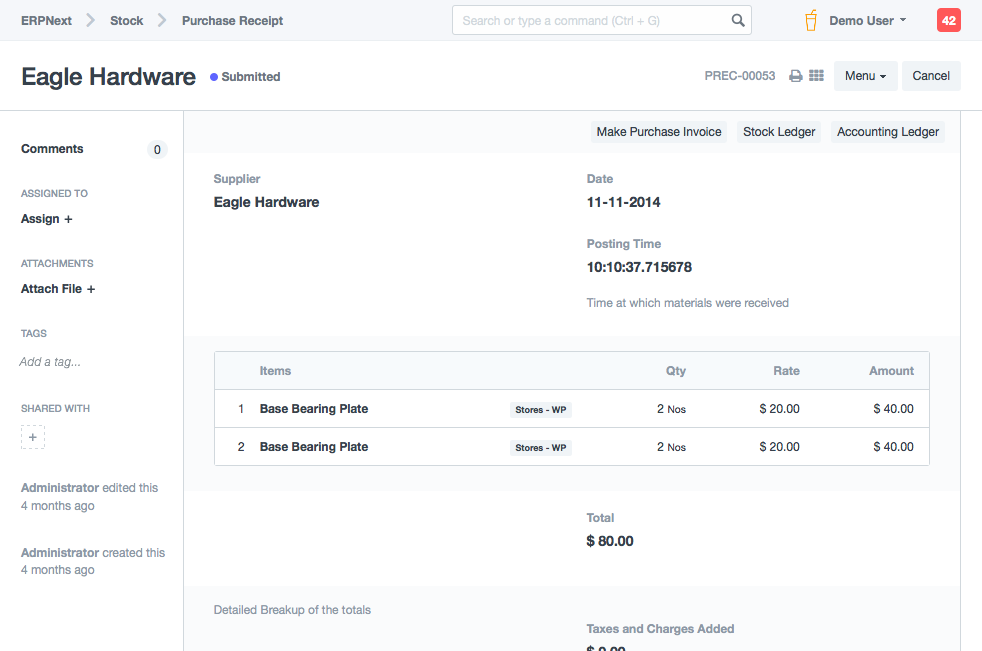Click Assign + in sidebar
The width and height of the screenshot is (982, 651).
click(47, 219)
